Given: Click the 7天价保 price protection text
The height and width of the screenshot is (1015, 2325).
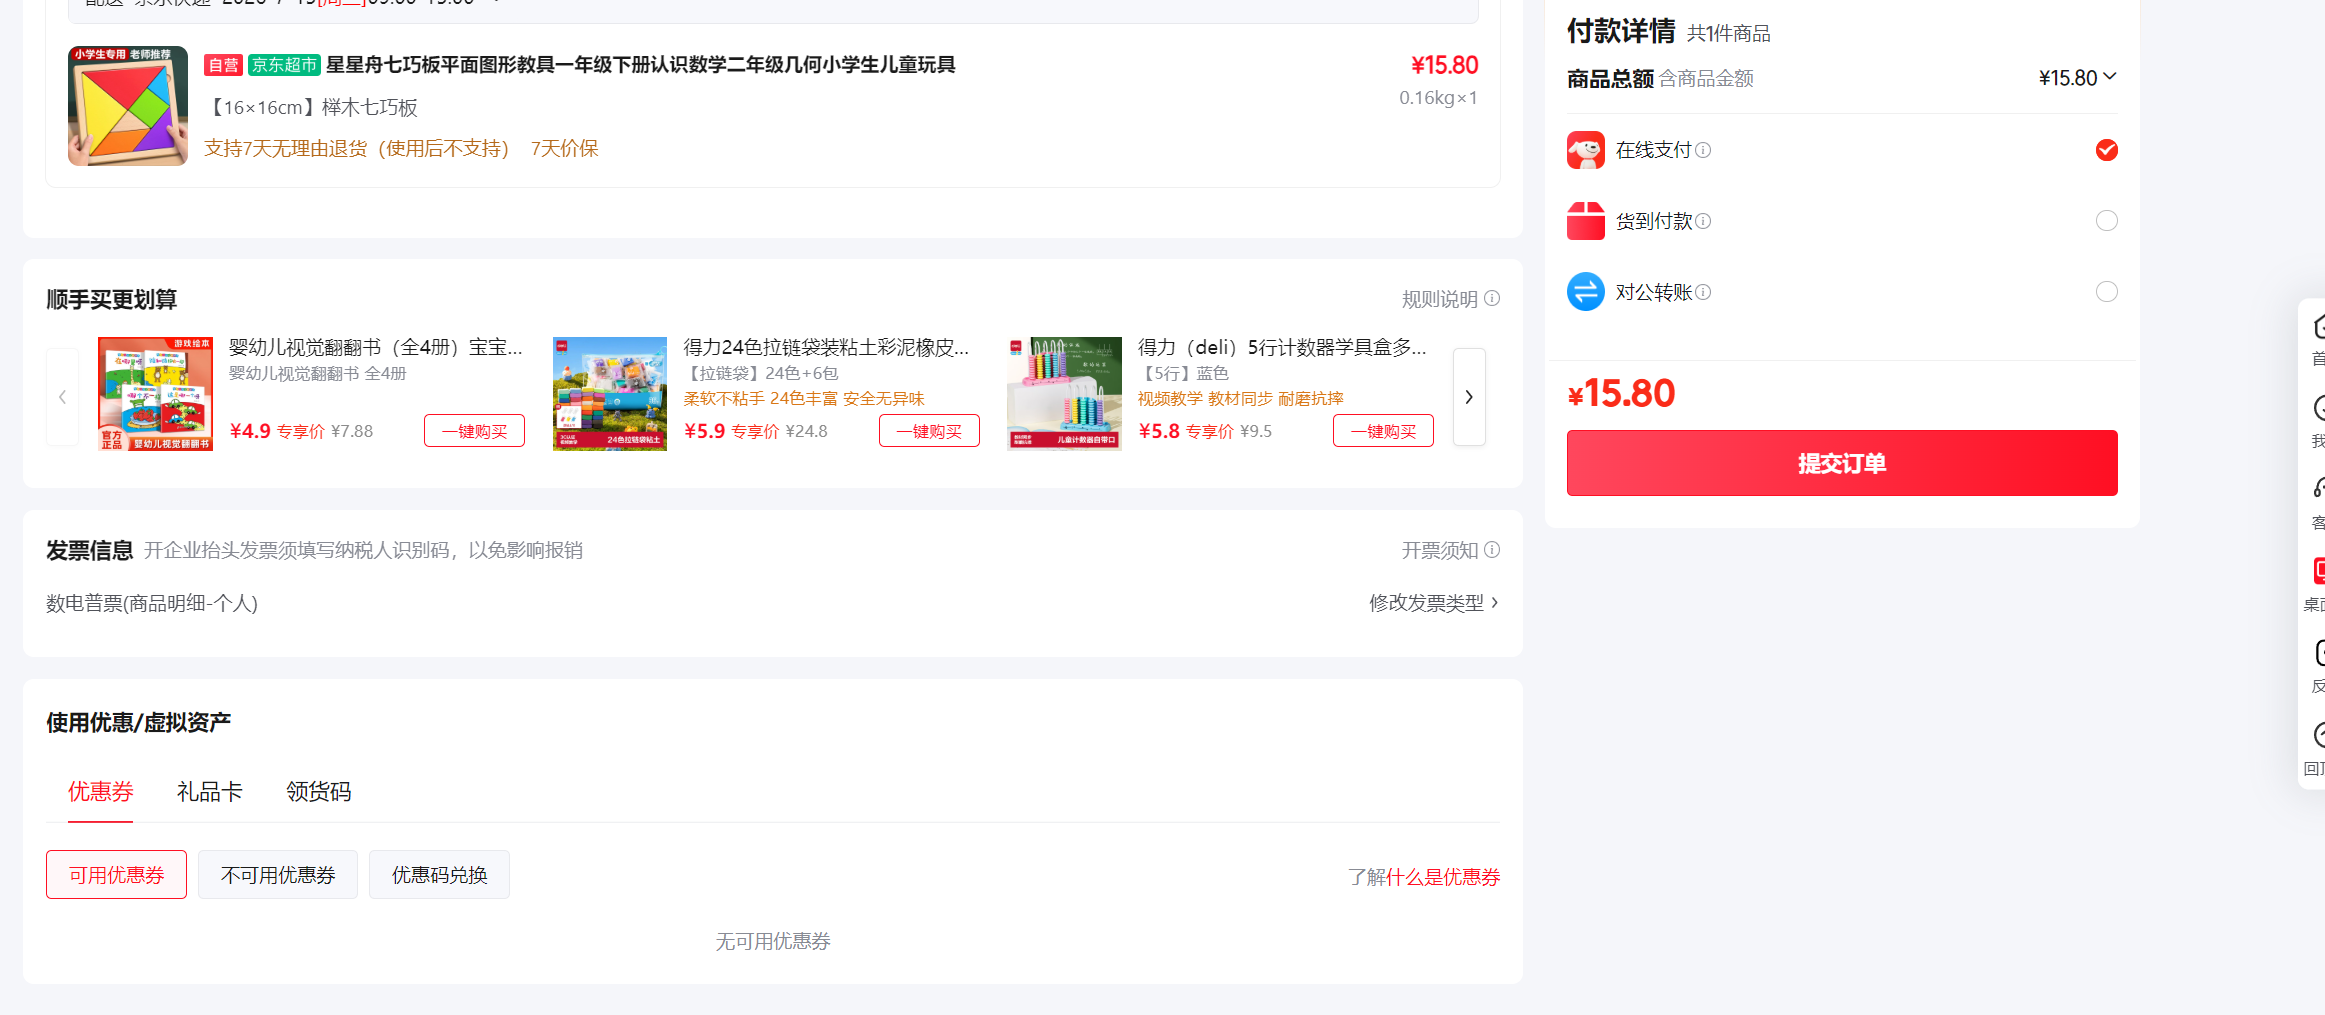Looking at the screenshot, I should pyautogui.click(x=565, y=148).
